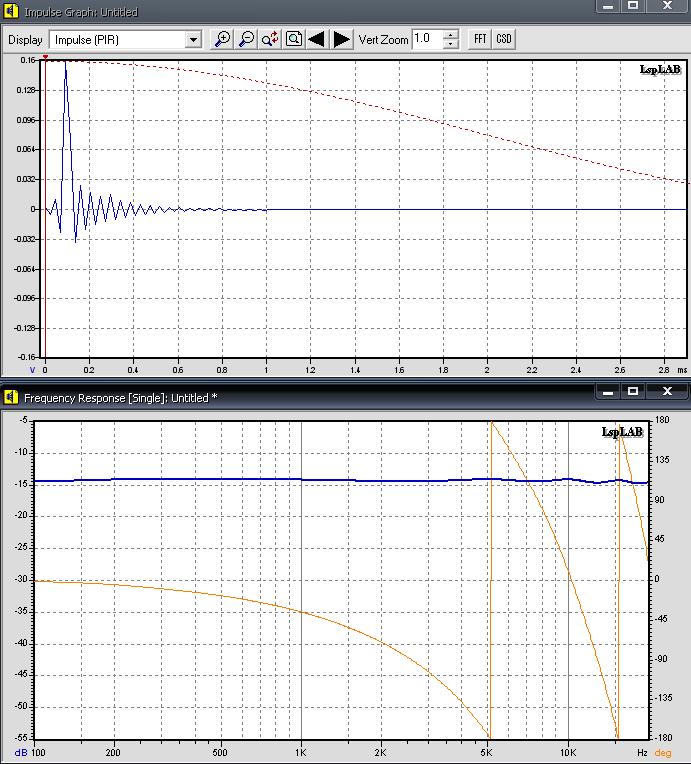Click the 10K label on frequency axis
691x764 pixels.
coord(567,752)
